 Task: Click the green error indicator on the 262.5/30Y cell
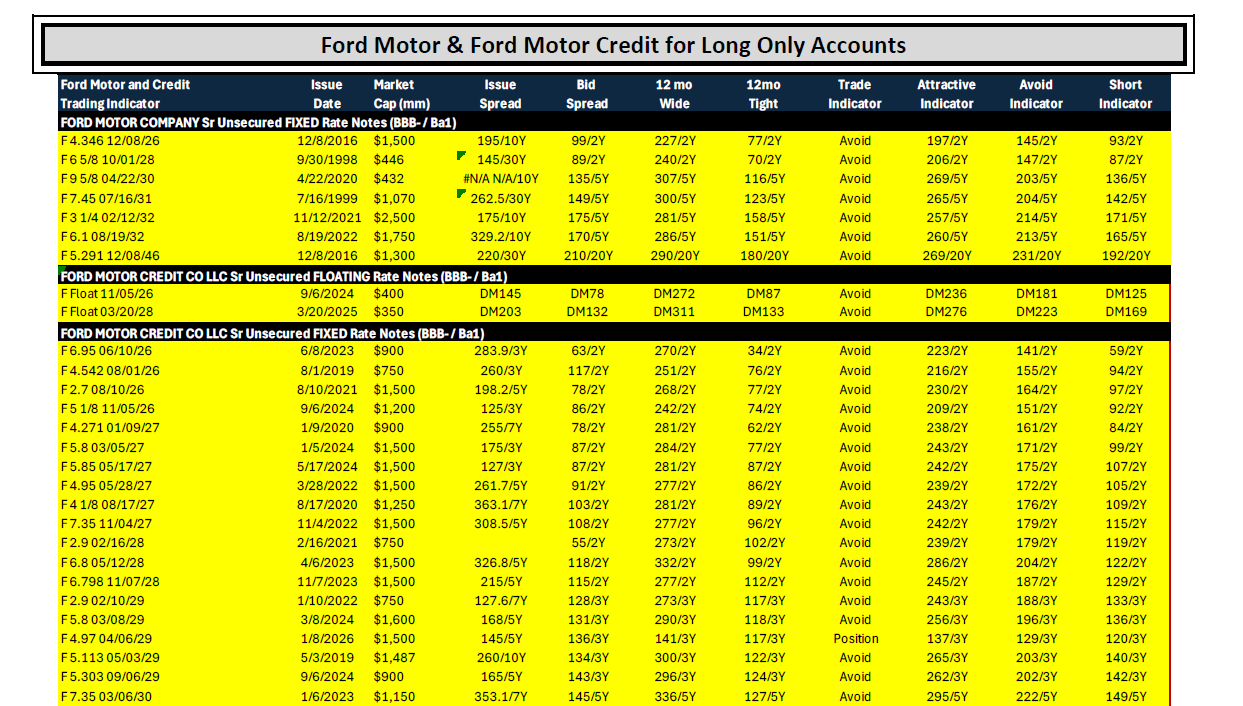click(x=460, y=194)
